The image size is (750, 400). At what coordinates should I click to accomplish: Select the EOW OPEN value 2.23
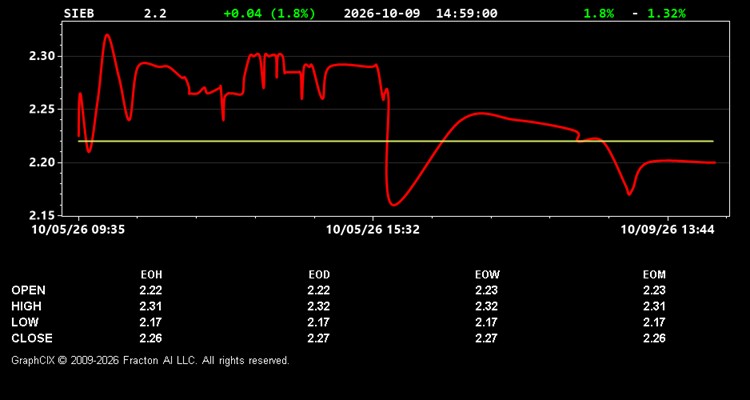486,290
